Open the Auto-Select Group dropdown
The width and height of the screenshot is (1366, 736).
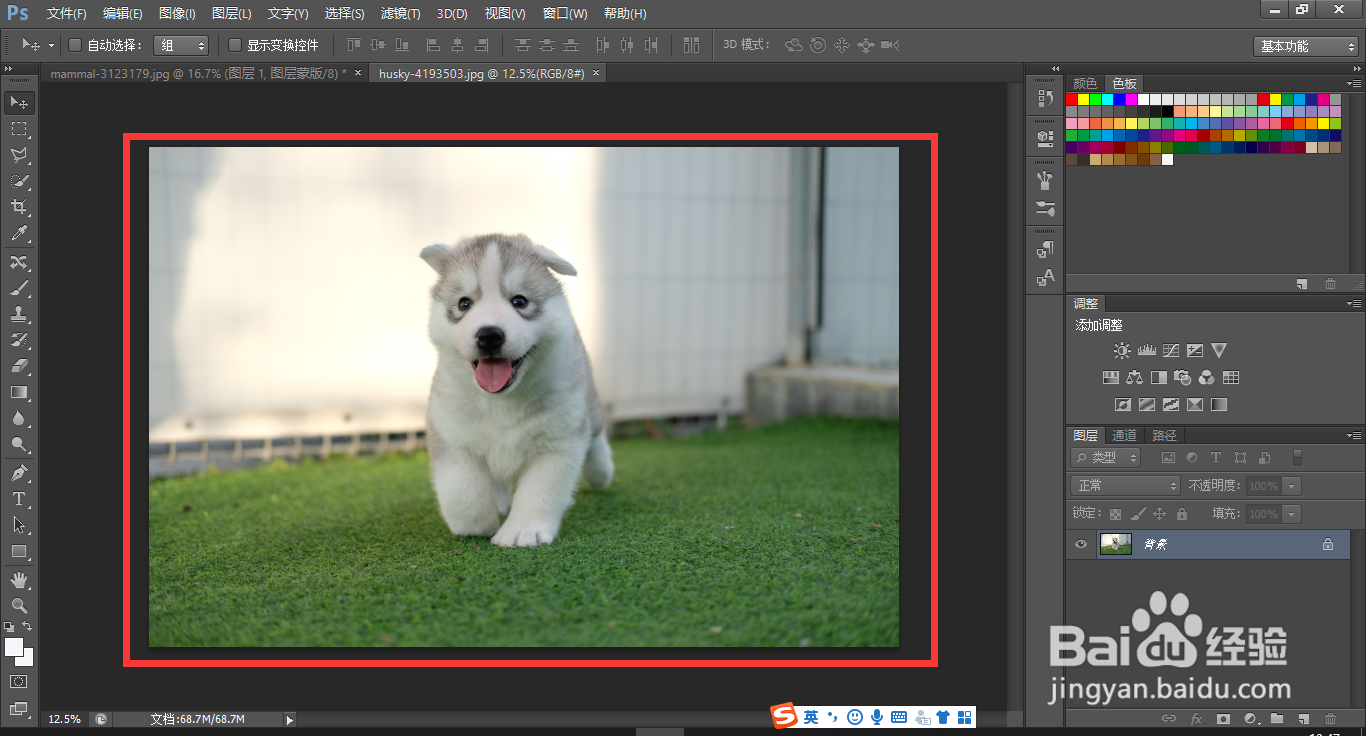[x=181, y=45]
